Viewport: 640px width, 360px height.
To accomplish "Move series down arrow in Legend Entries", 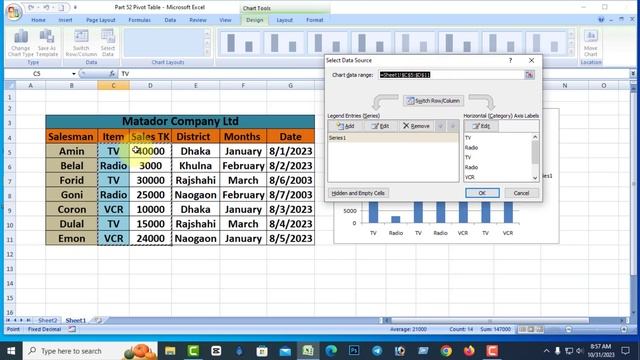I will pyautogui.click(x=453, y=126).
